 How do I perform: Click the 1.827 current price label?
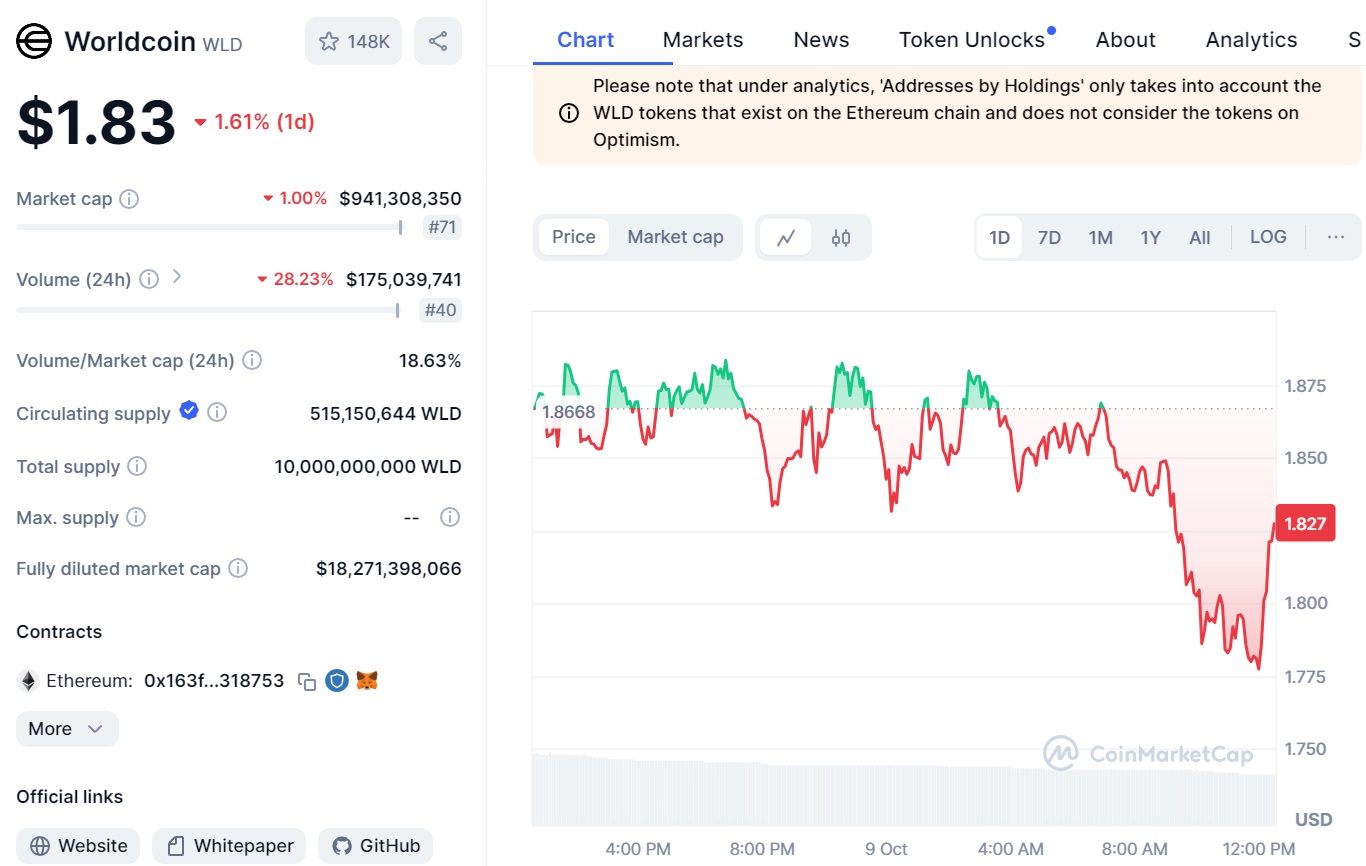click(x=1305, y=524)
